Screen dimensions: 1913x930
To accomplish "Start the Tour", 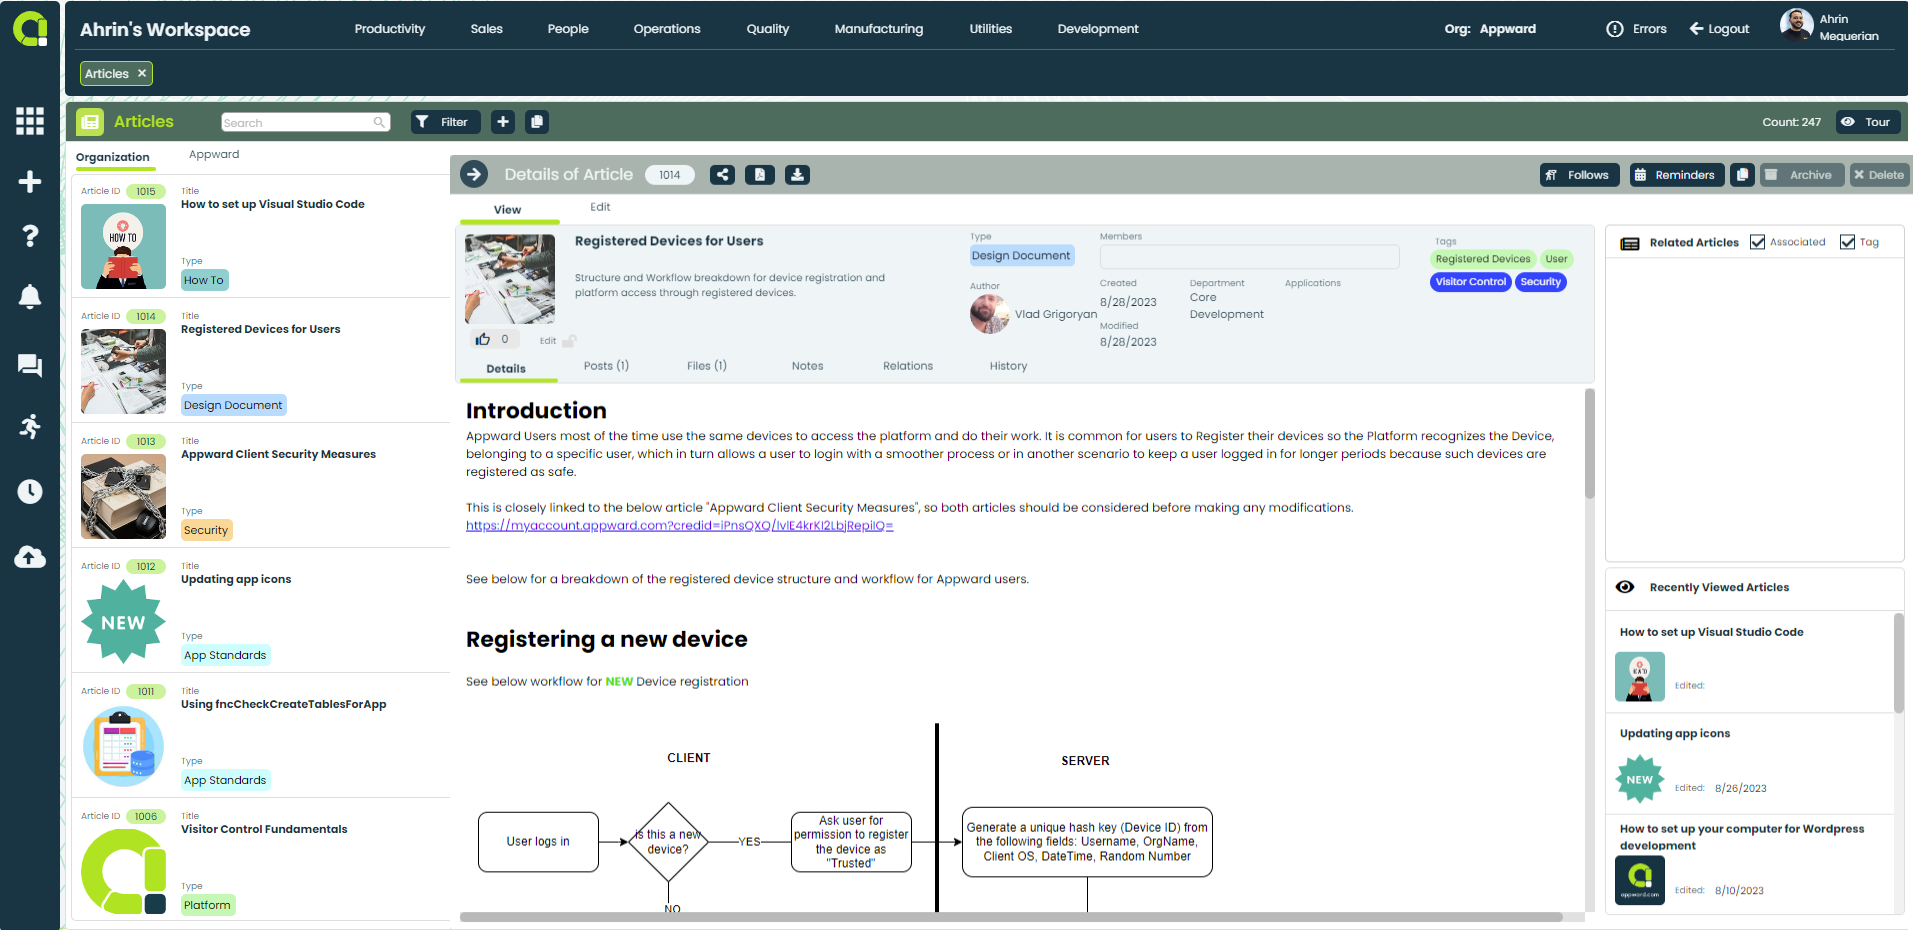I will click(1867, 122).
